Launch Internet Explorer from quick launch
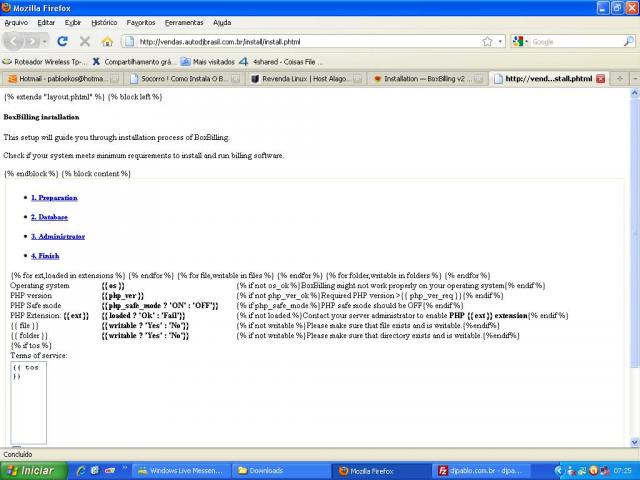 tap(80, 471)
